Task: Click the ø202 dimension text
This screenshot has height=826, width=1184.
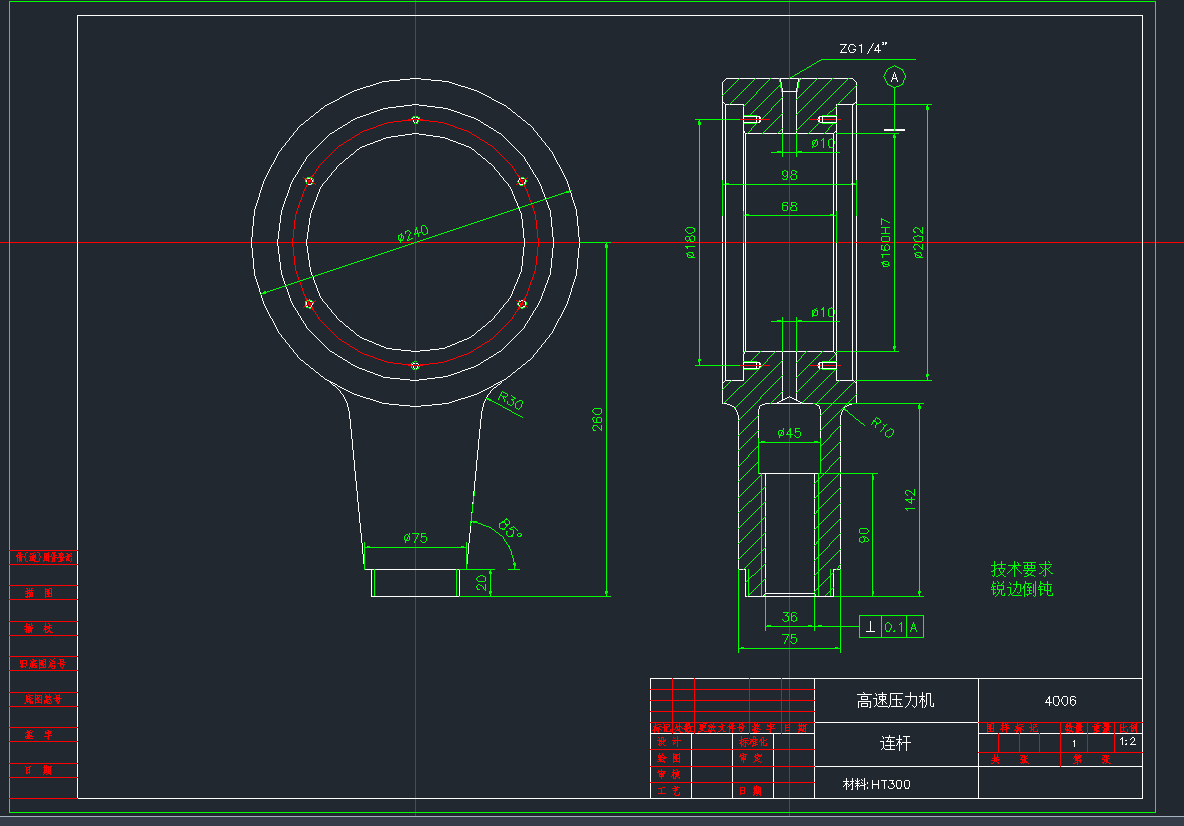Action: (x=919, y=243)
